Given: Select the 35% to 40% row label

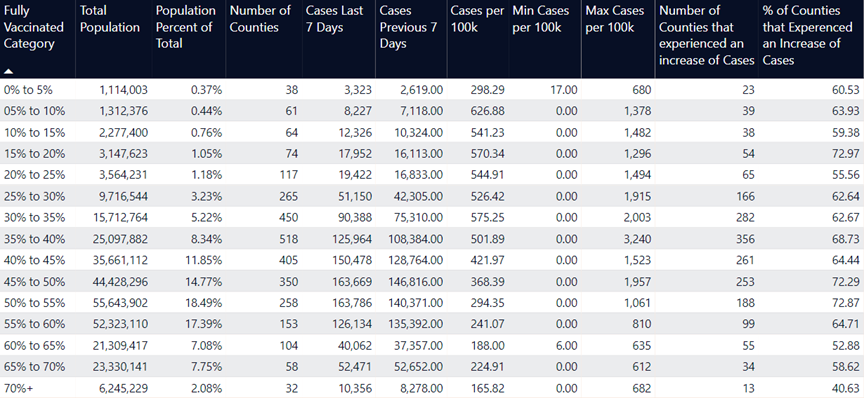Looking at the screenshot, I should point(34,239).
